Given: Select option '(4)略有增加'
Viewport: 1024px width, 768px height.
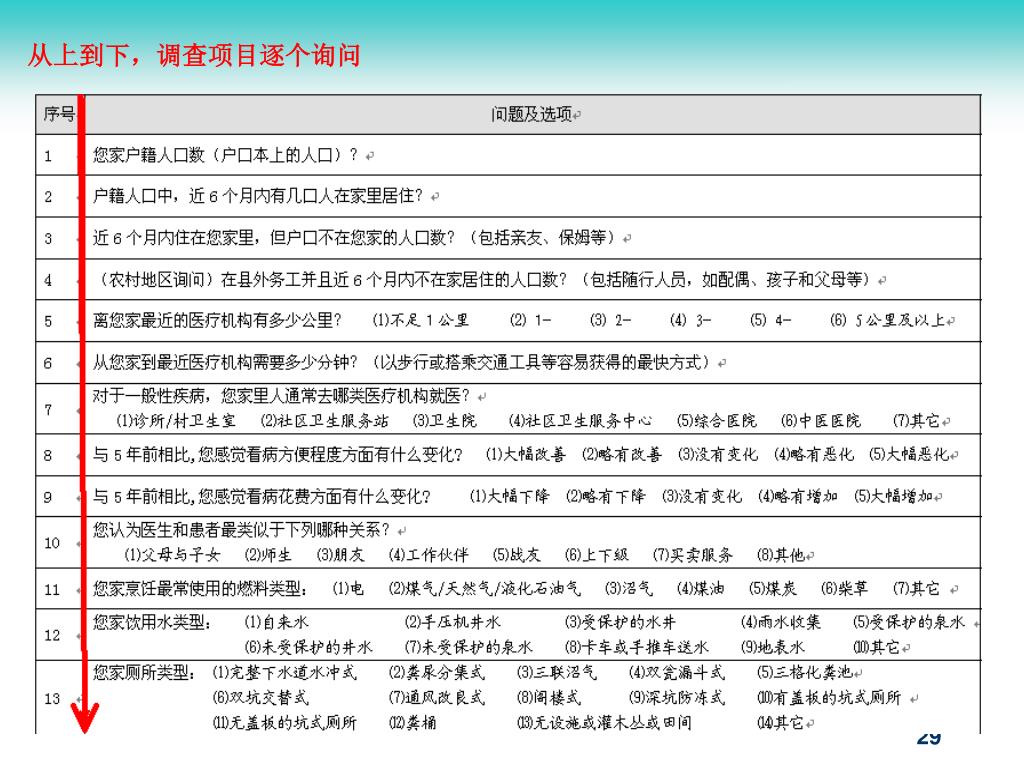Looking at the screenshot, I should tap(797, 496).
